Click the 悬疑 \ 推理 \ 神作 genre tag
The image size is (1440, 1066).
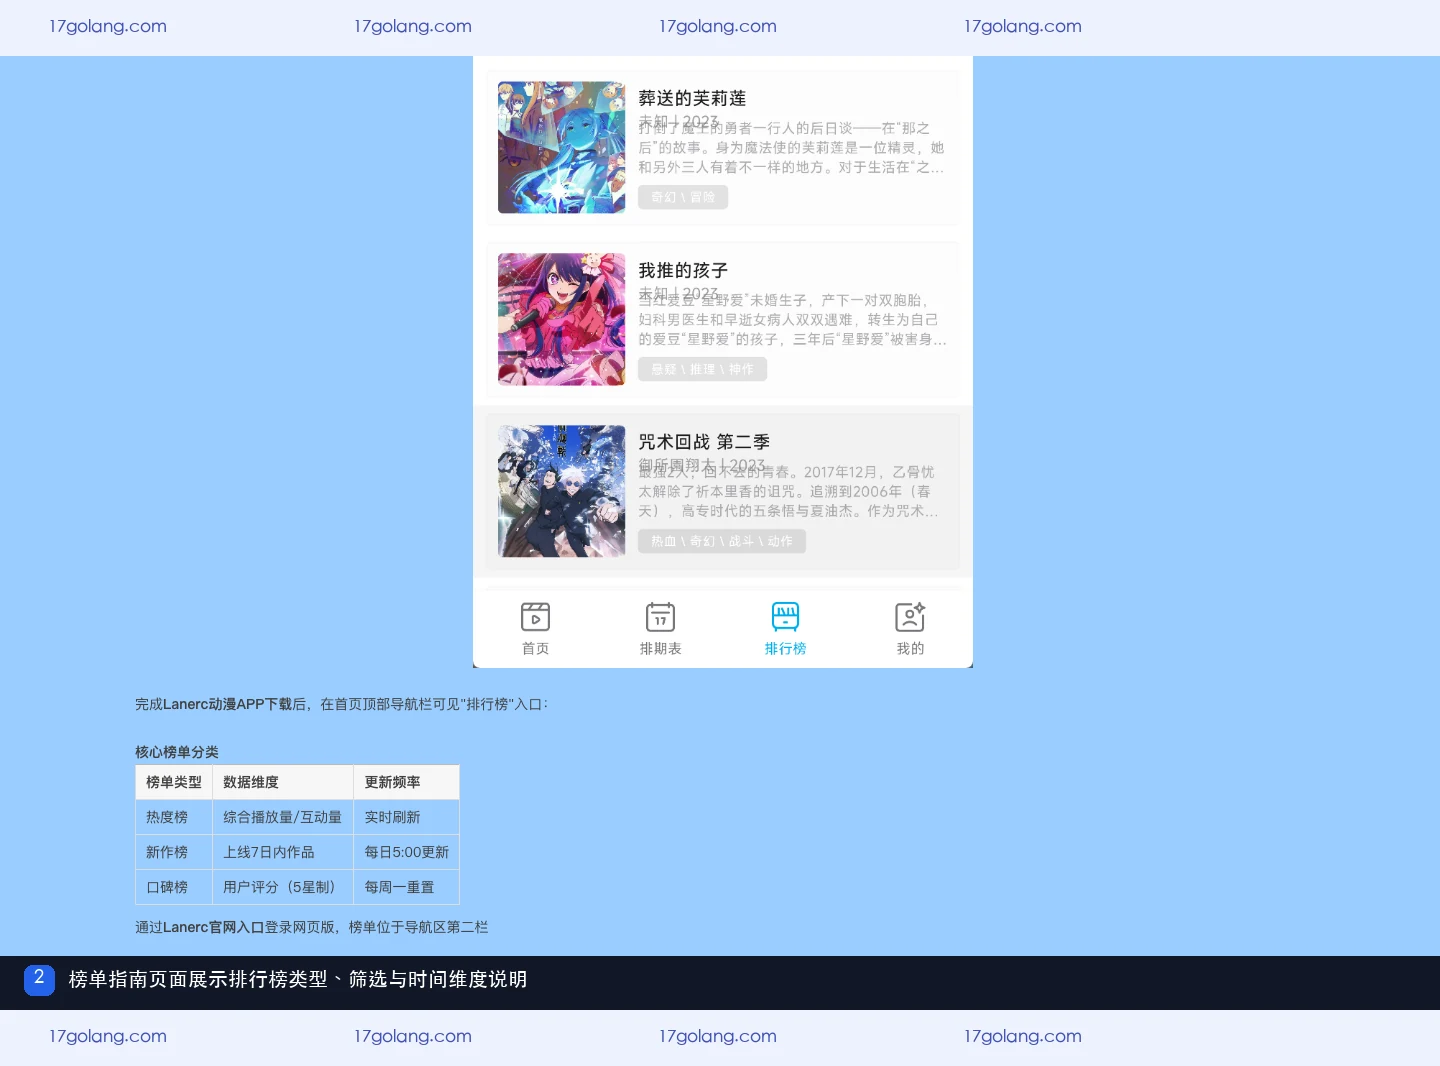703,369
